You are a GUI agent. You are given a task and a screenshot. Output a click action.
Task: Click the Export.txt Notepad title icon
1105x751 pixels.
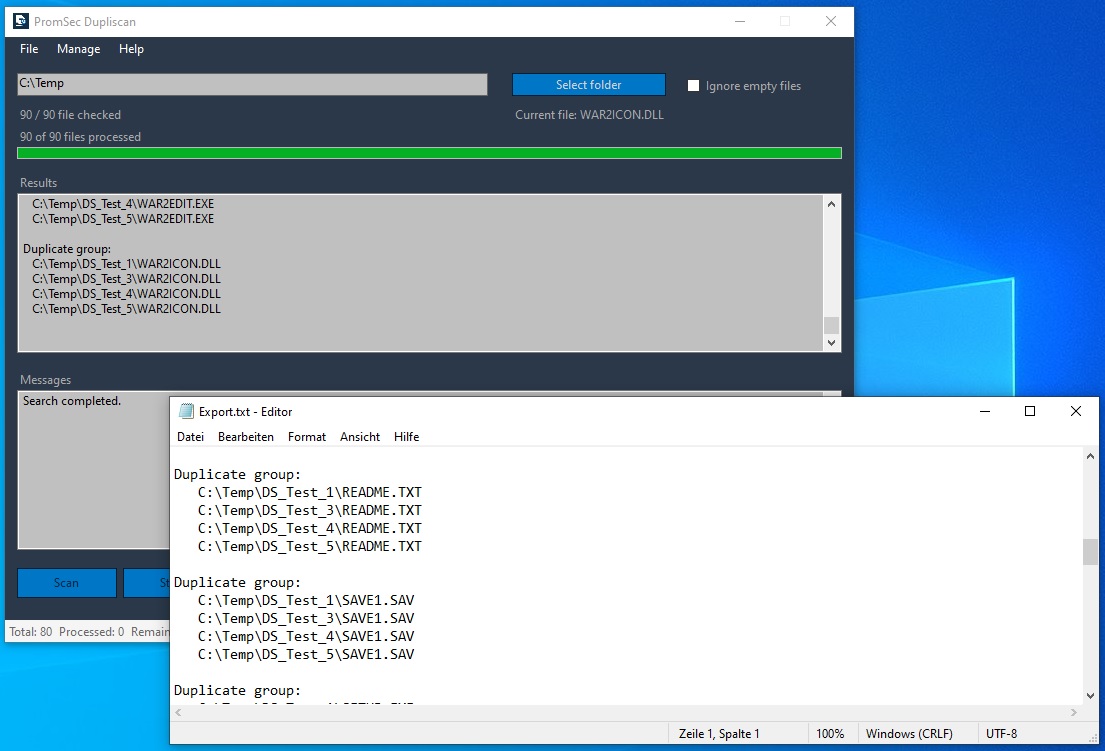(x=185, y=411)
